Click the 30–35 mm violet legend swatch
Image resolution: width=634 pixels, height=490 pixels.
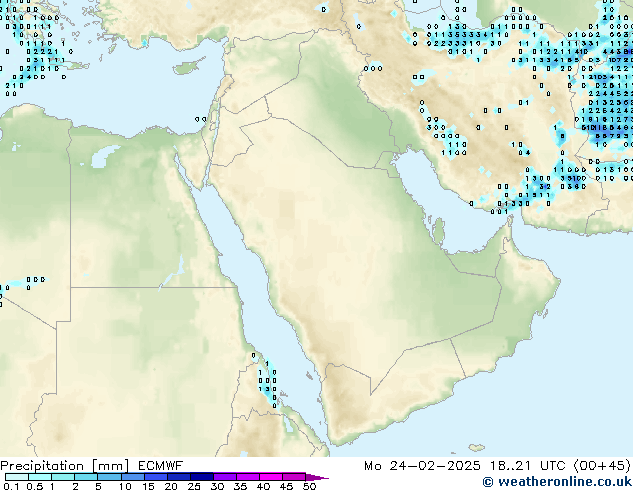pyautogui.click(x=225, y=477)
